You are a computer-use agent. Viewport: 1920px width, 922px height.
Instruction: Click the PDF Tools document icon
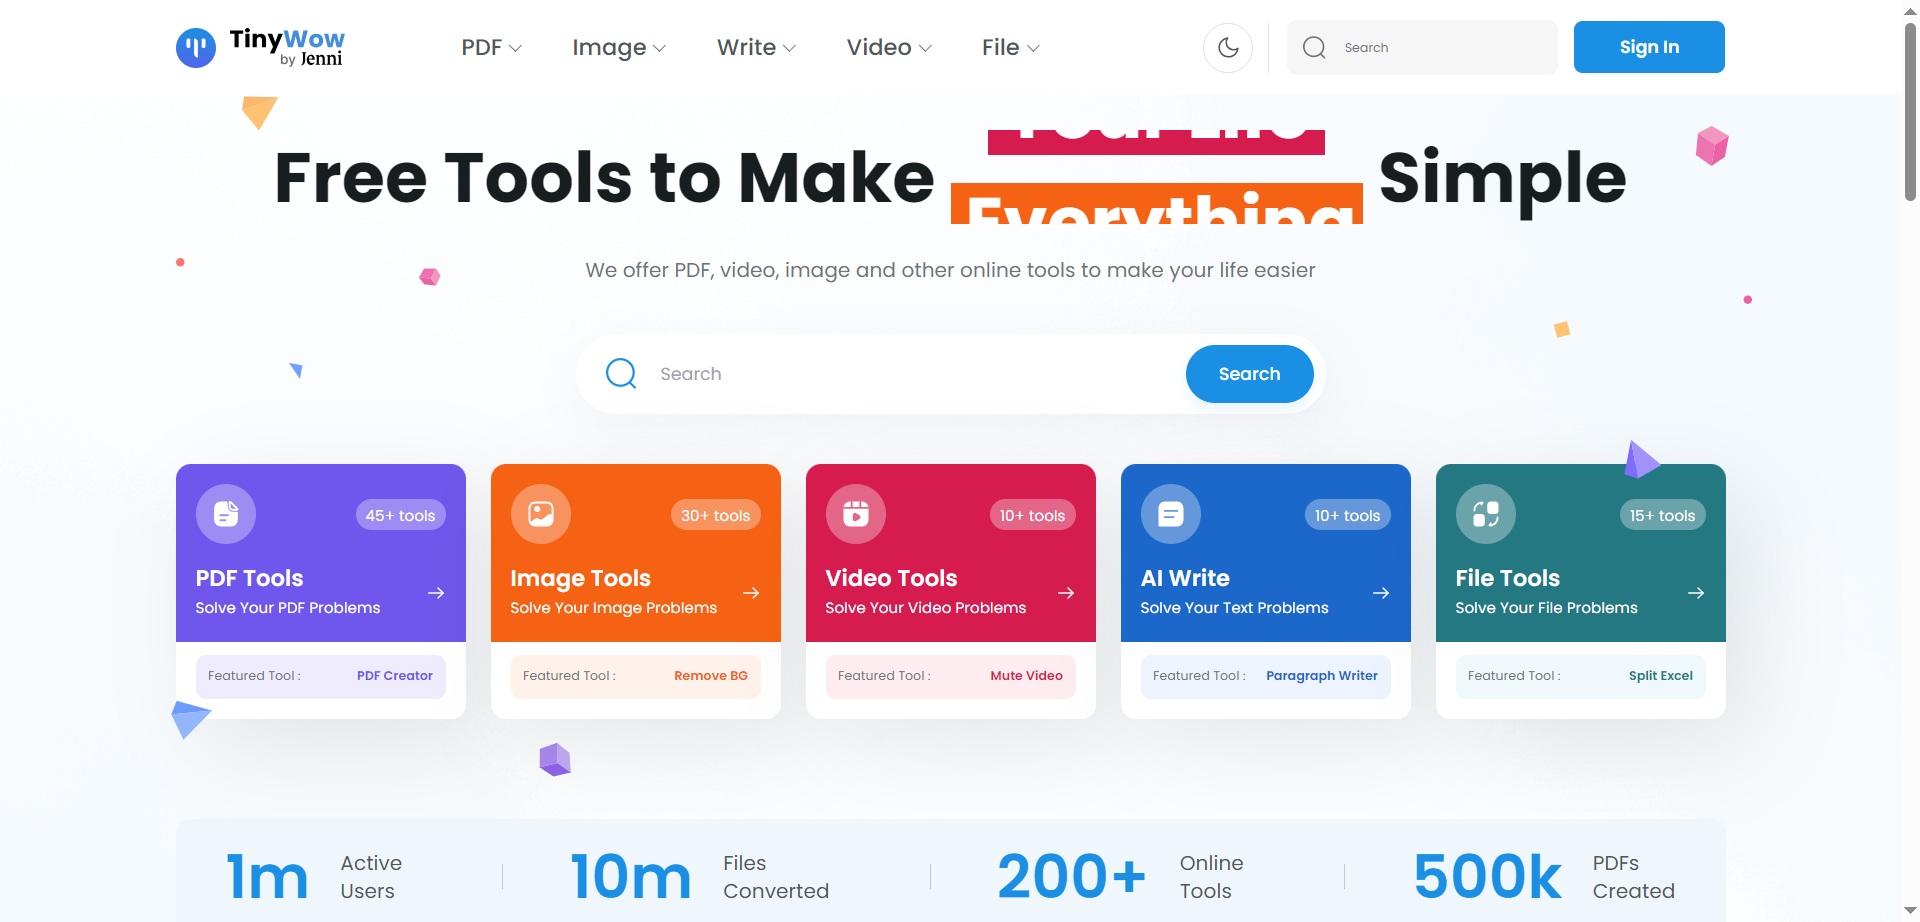tap(226, 514)
